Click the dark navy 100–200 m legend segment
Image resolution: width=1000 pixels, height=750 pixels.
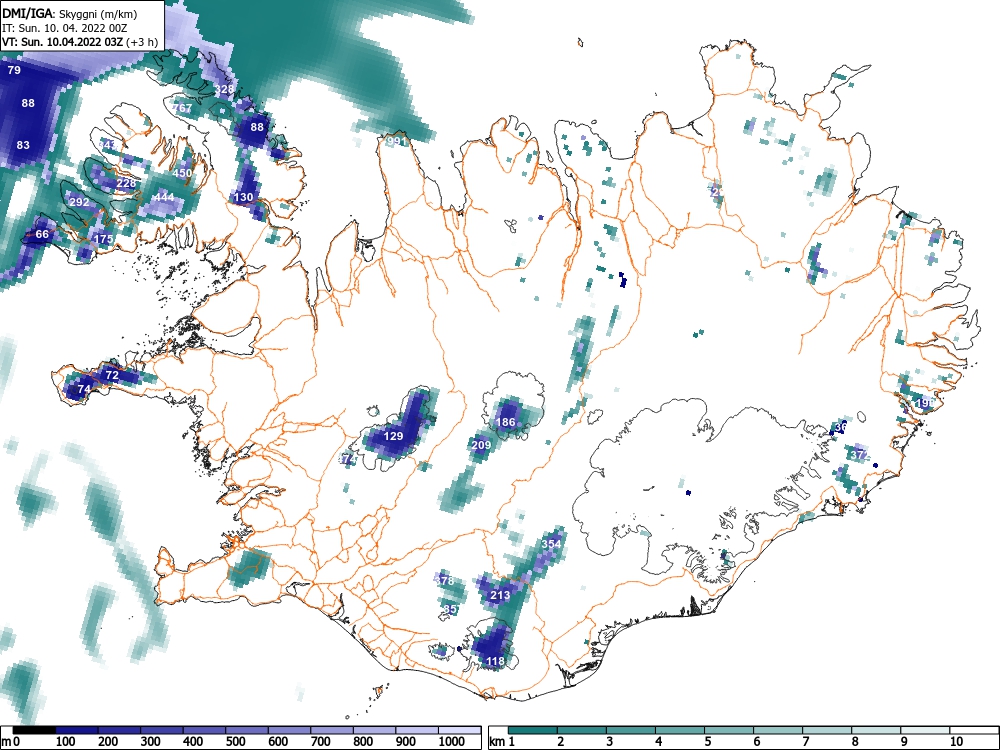click(76, 730)
